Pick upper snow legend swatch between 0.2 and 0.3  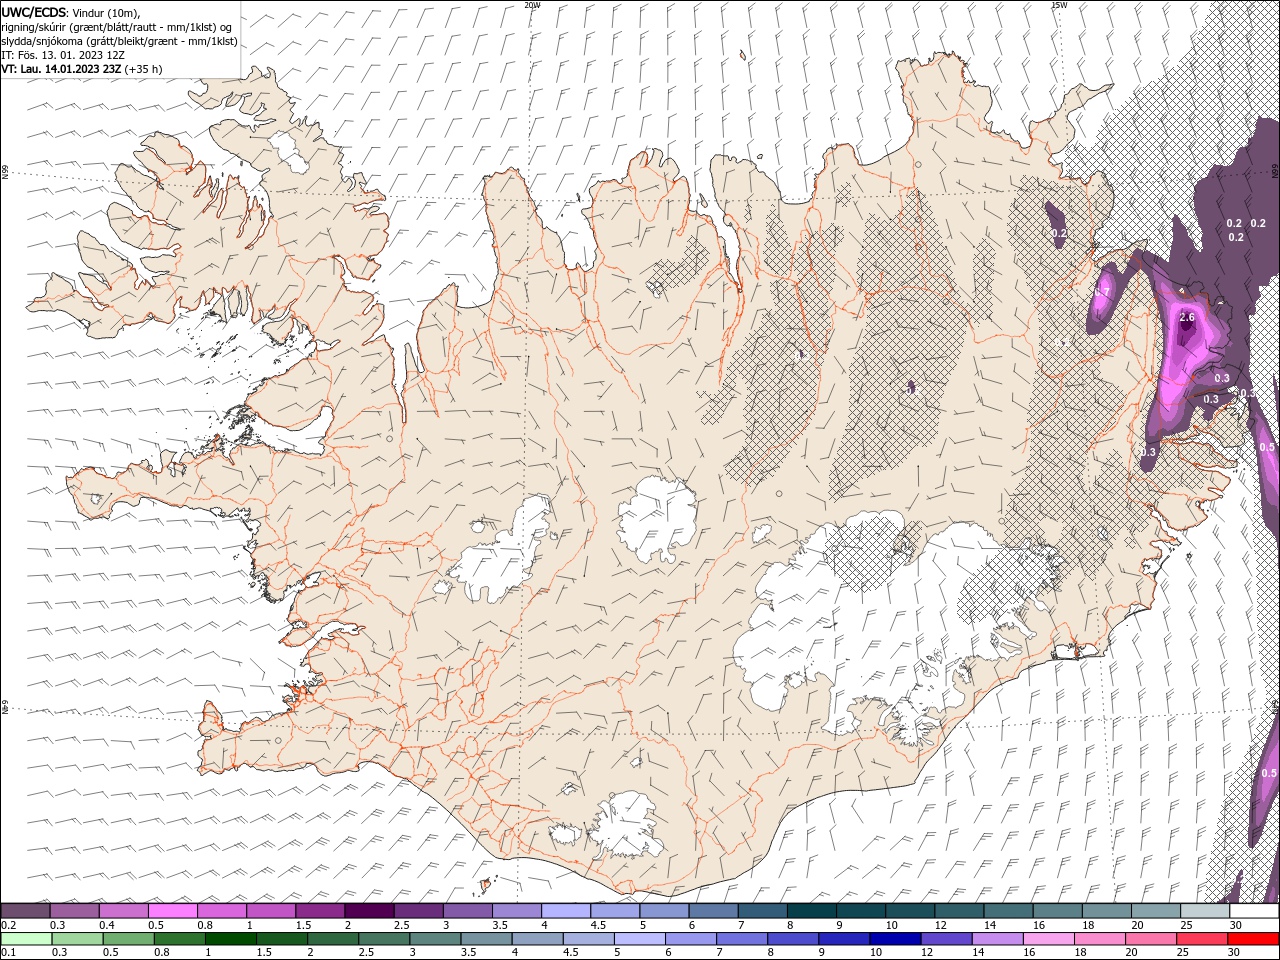(x=26, y=910)
